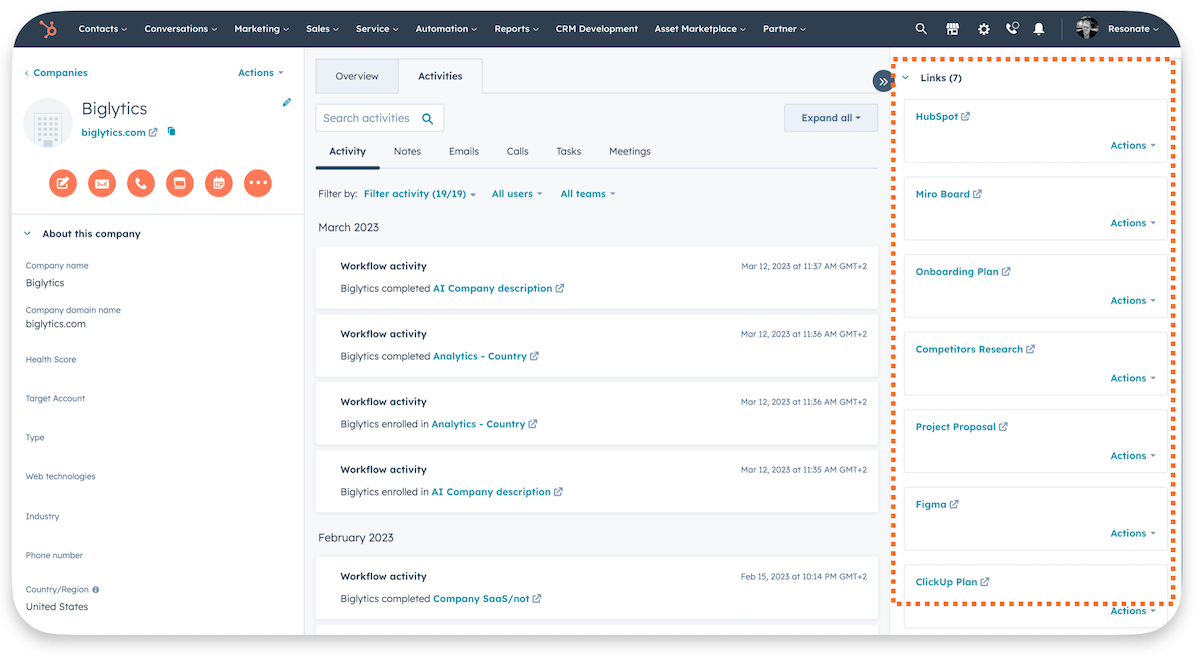Viewport: 1200px width, 663px height.
Task: Open the Reports menu
Action: click(517, 29)
